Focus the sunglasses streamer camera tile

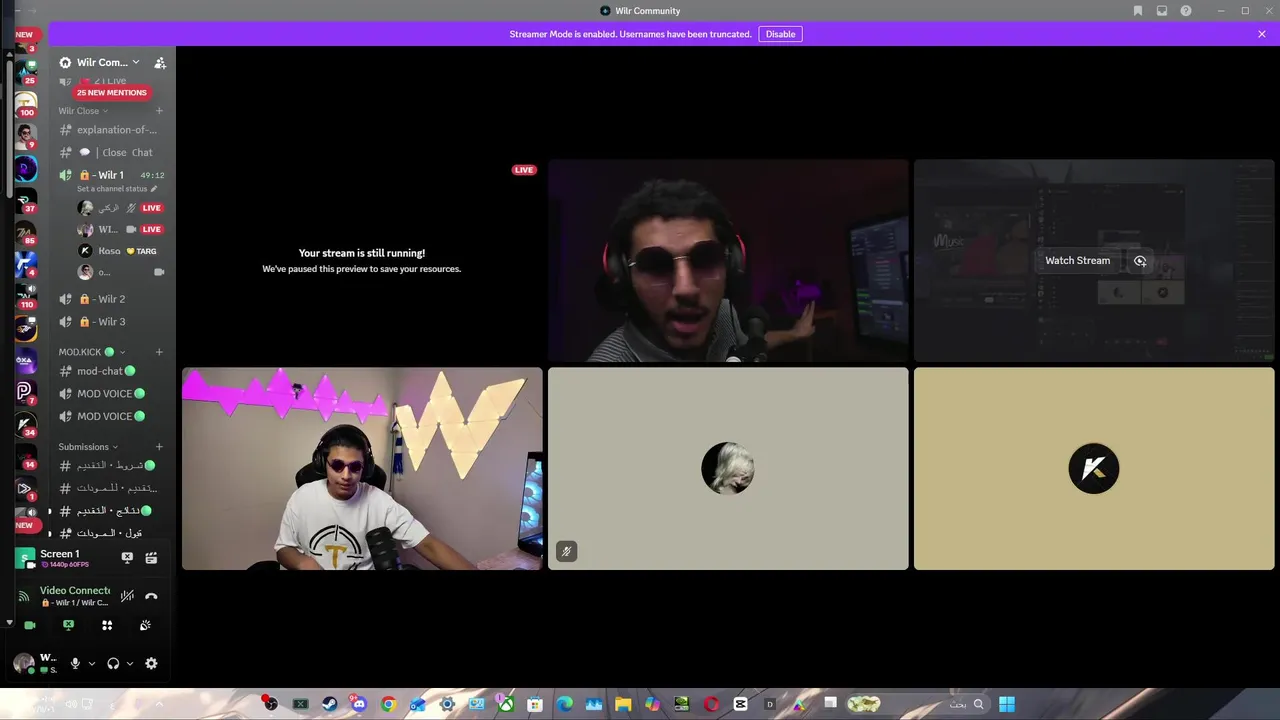(x=728, y=260)
